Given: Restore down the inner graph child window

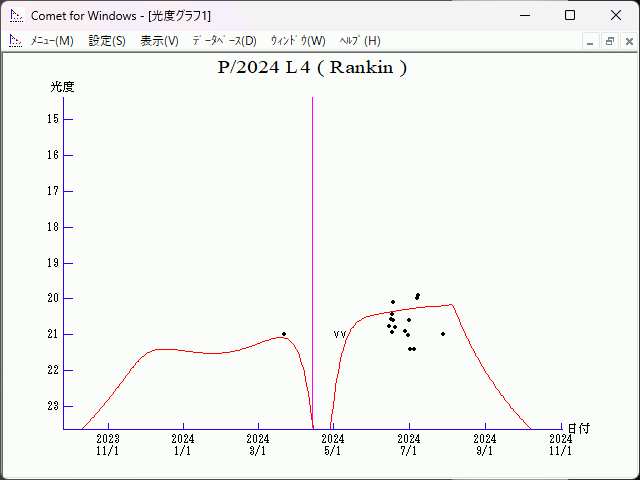Looking at the screenshot, I should [609, 41].
